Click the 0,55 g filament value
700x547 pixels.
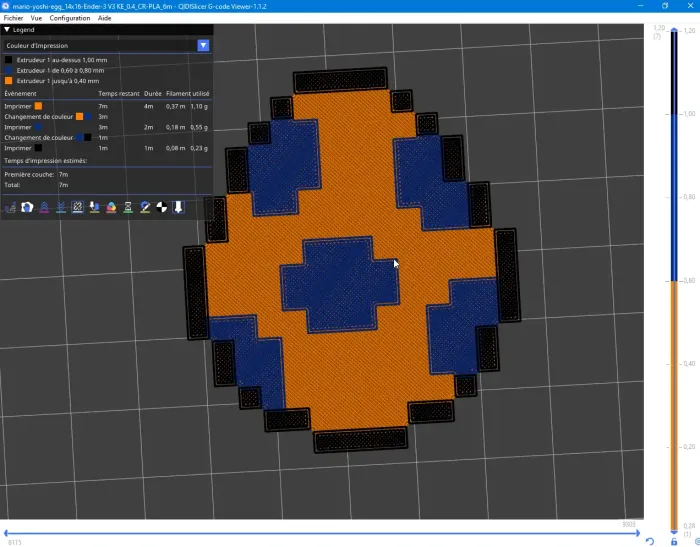click(199, 127)
